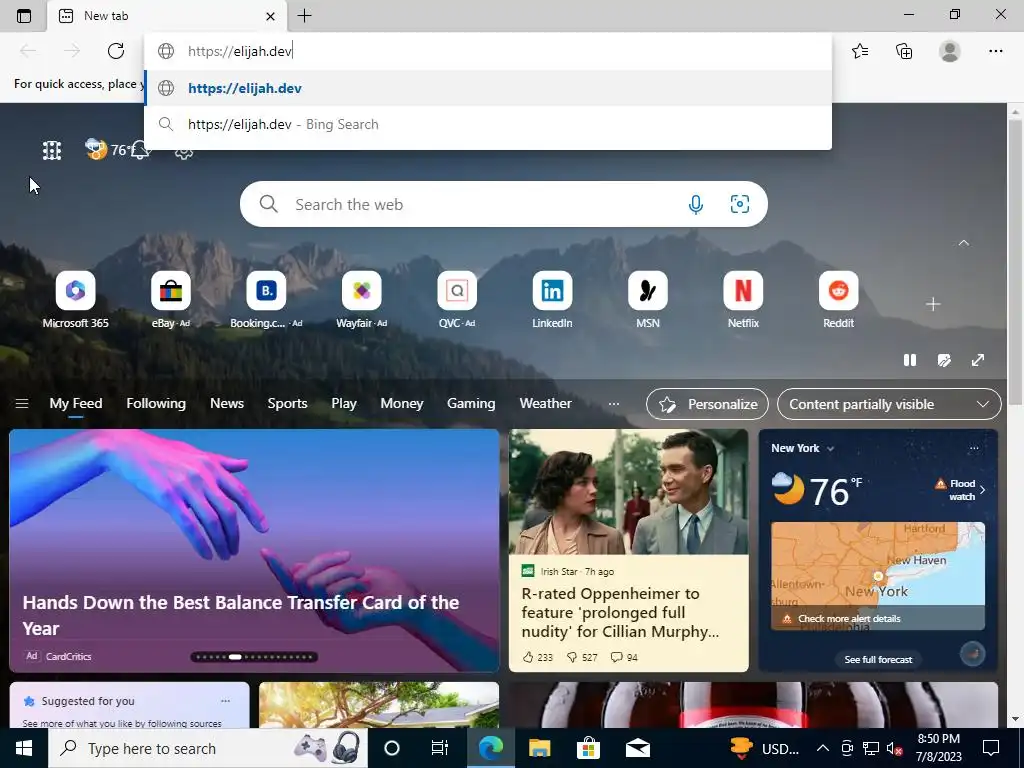This screenshot has height=768, width=1024.
Task: Like the Oppenheimer article thumbs up
Action: (537, 657)
